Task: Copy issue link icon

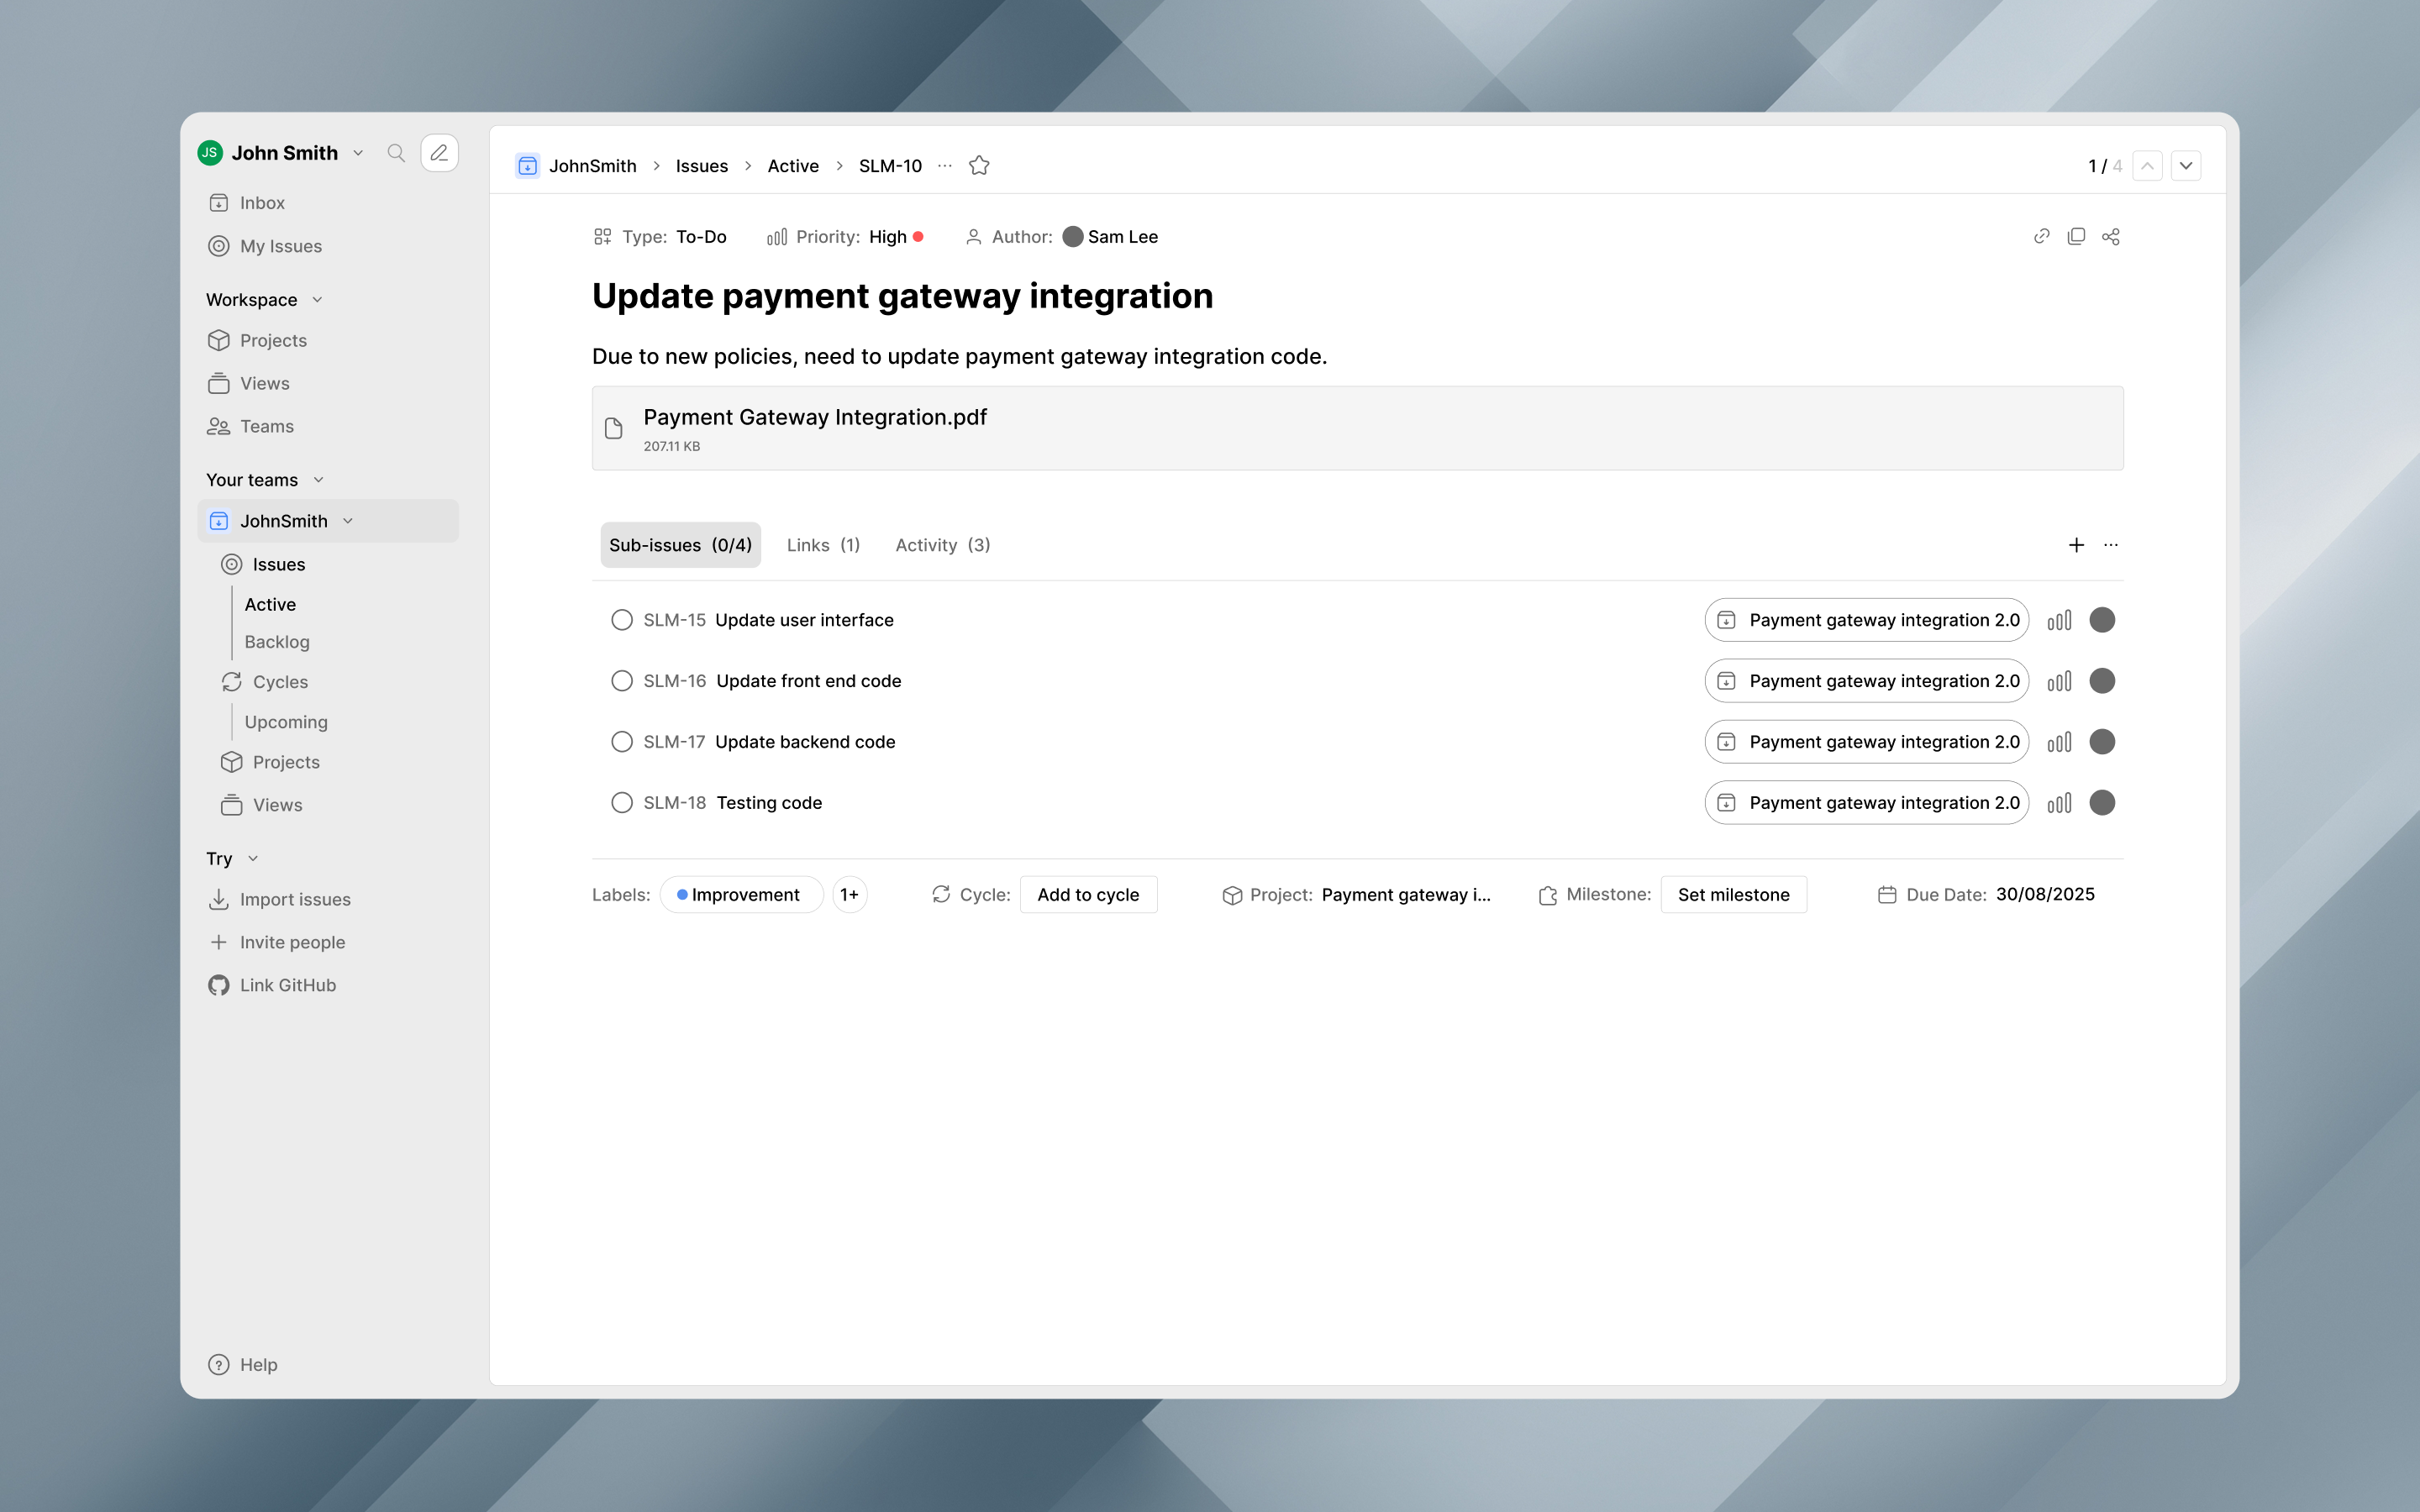Action: (2042, 236)
